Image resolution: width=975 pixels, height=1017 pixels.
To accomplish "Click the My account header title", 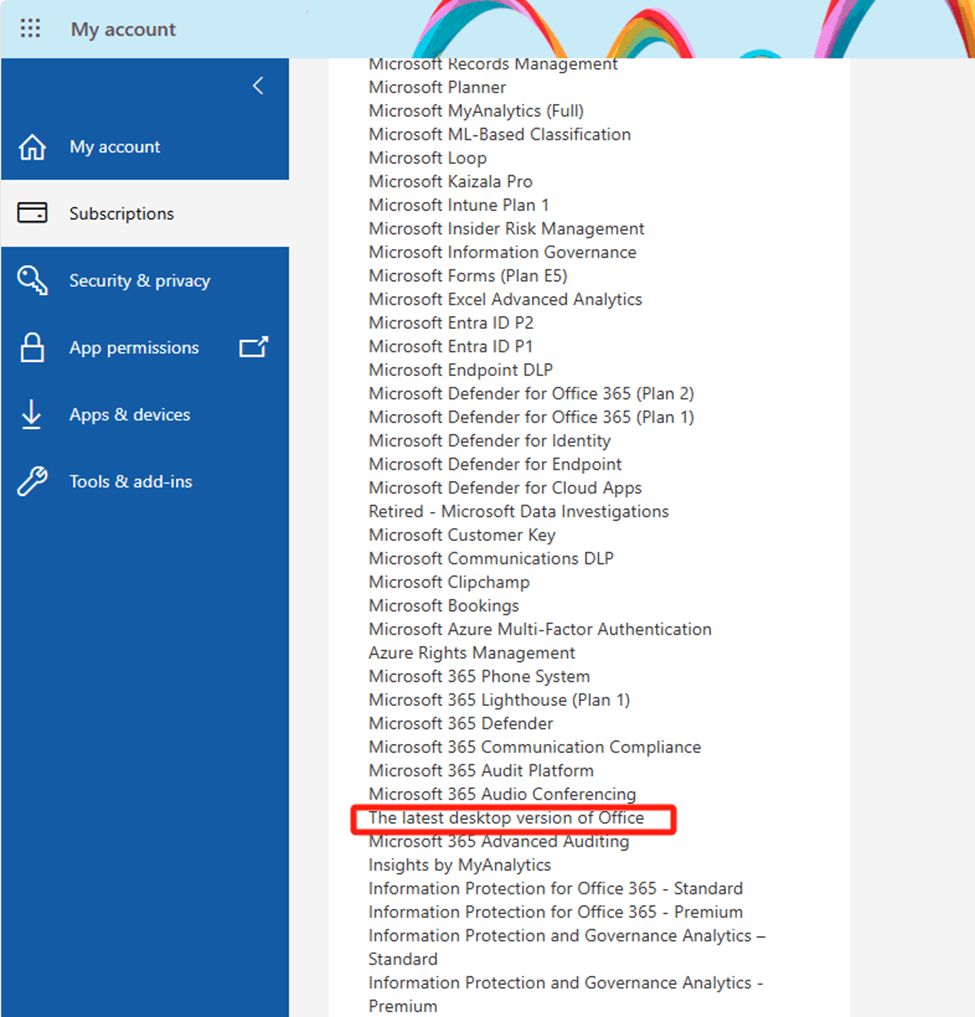I will pyautogui.click(x=123, y=29).
